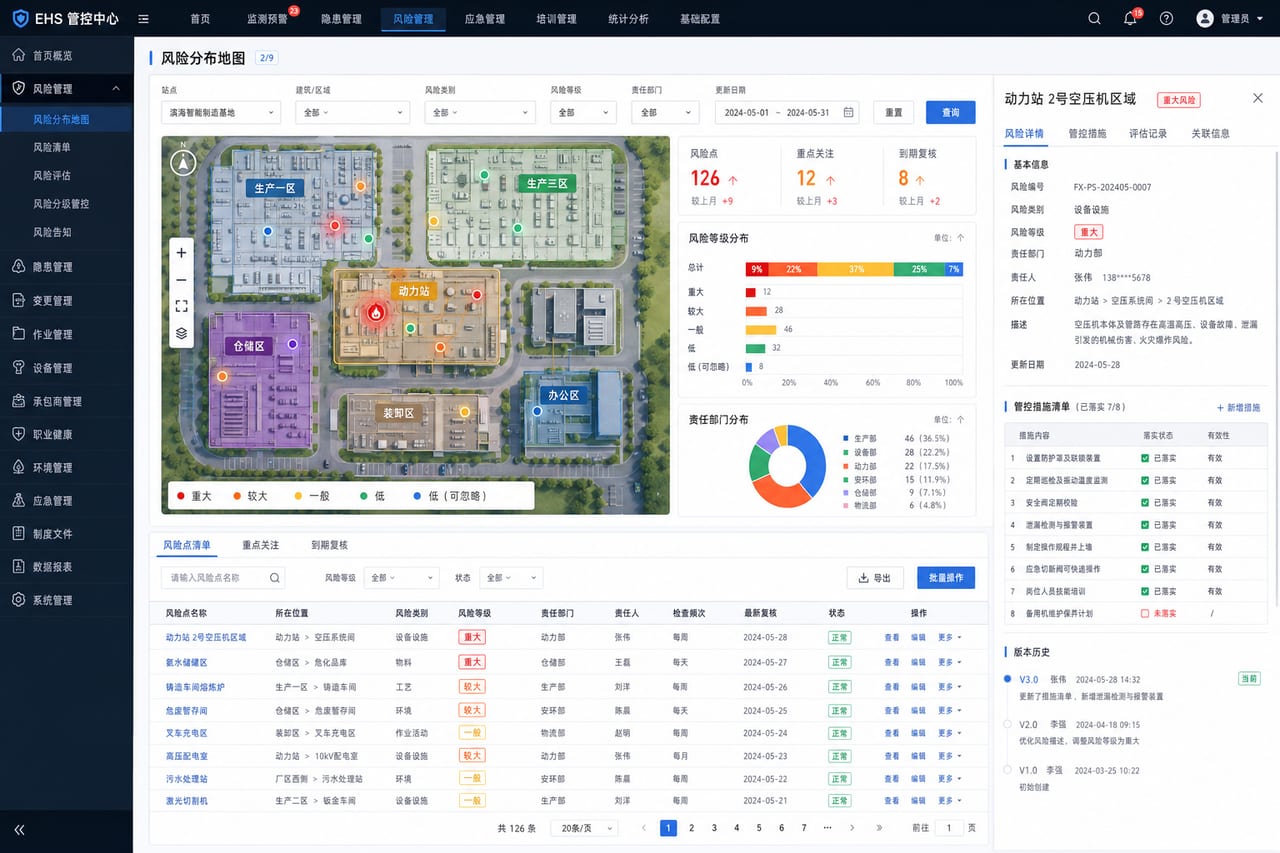Click the red fire marker on 动力站
This screenshot has height=853, width=1280.
(375, 312)
